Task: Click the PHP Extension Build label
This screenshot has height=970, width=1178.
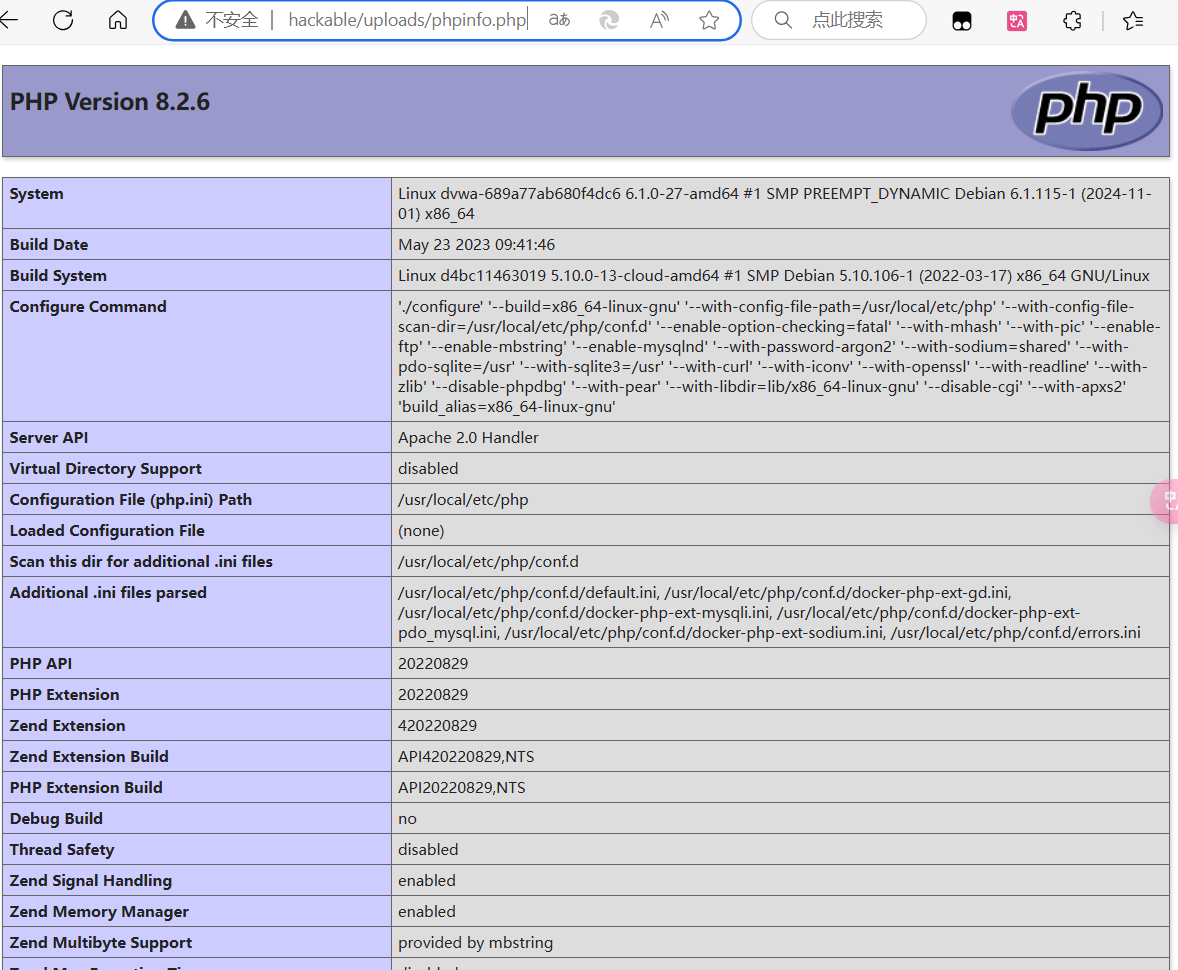Action: [86, 787]
